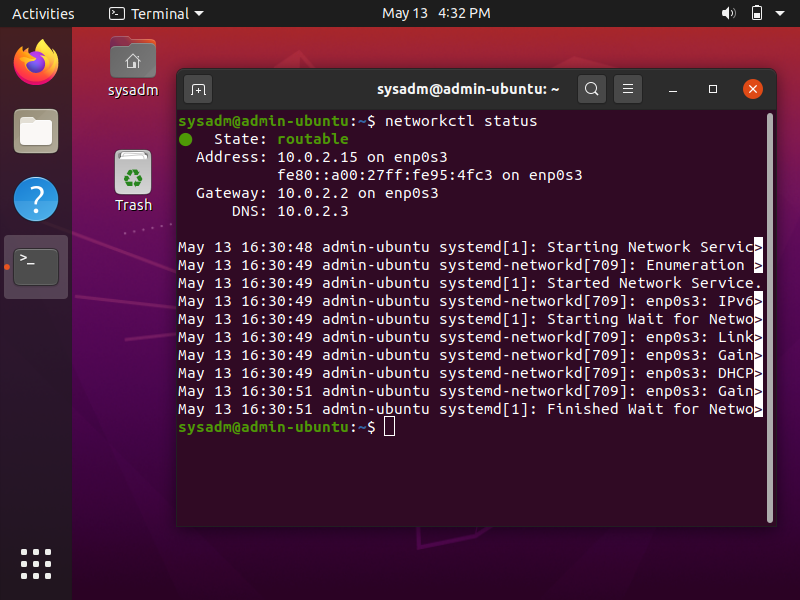Launch Firefox from the dock
The height and width of the screenshot is (600, 800).
click(x=36, y=63)
